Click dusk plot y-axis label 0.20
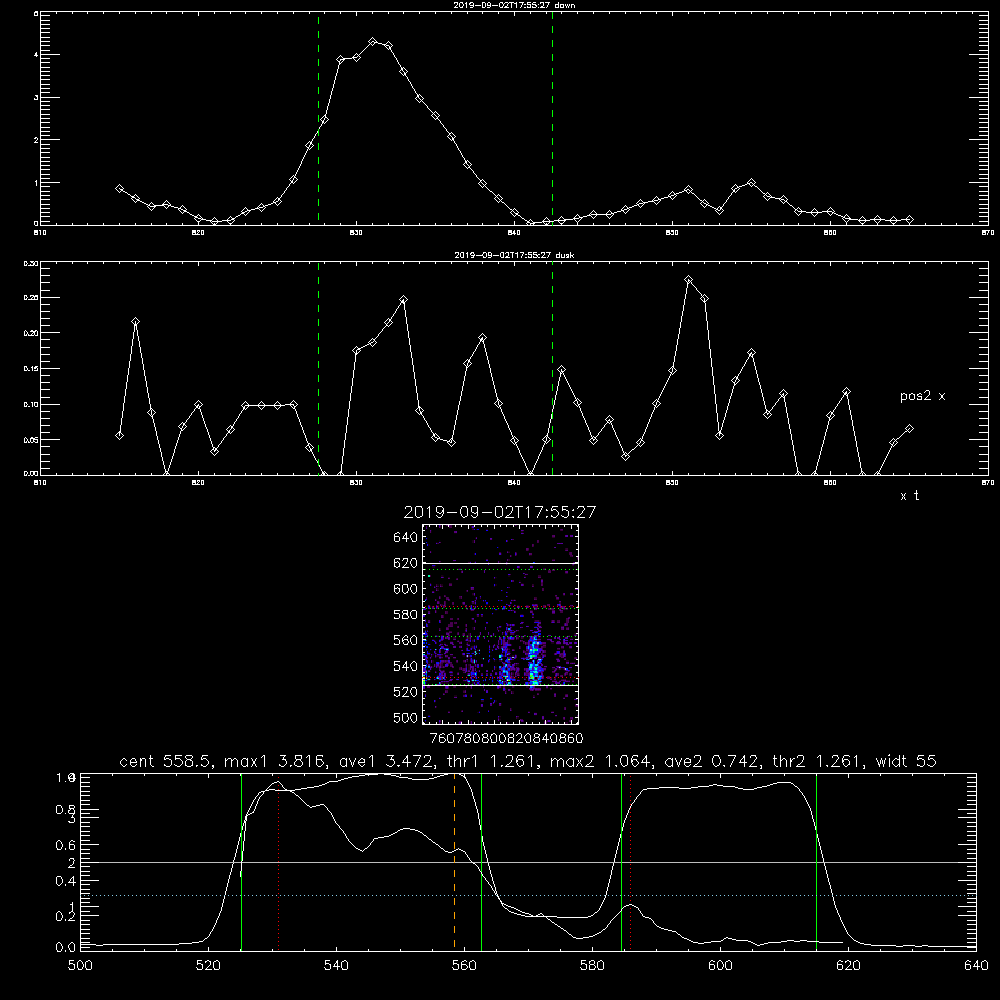This screenshot has width=1000, height=1000. [31, 333]
